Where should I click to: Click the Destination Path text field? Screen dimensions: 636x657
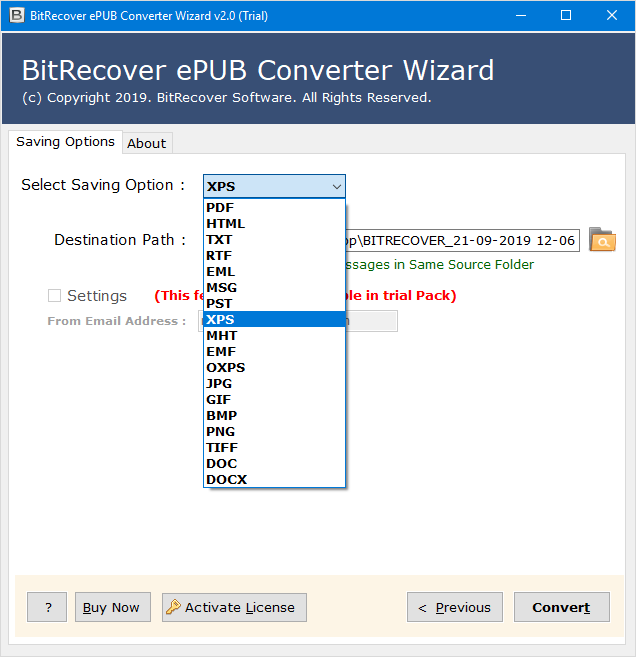pos(463,241)
